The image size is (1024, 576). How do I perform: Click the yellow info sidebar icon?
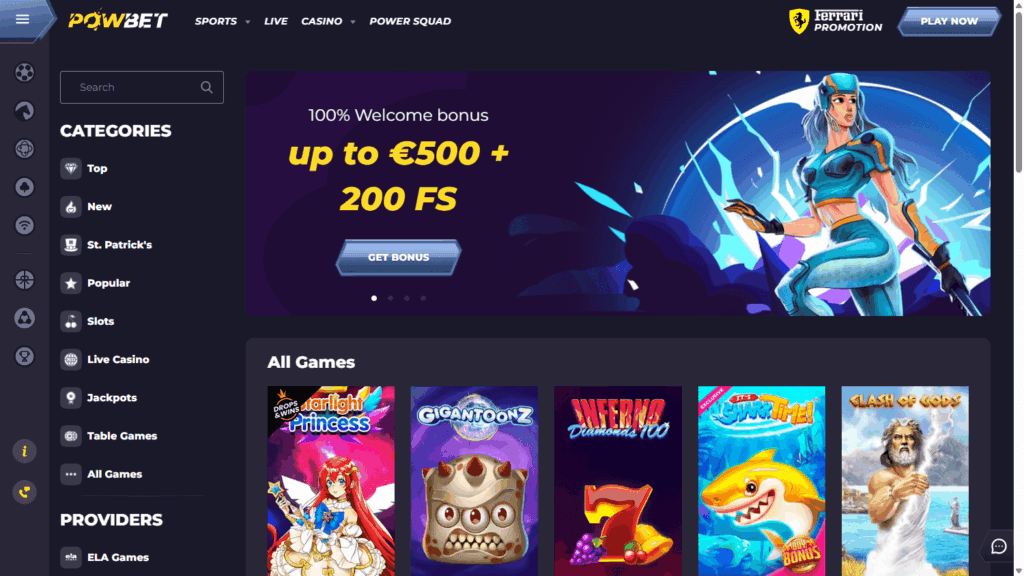24,451
